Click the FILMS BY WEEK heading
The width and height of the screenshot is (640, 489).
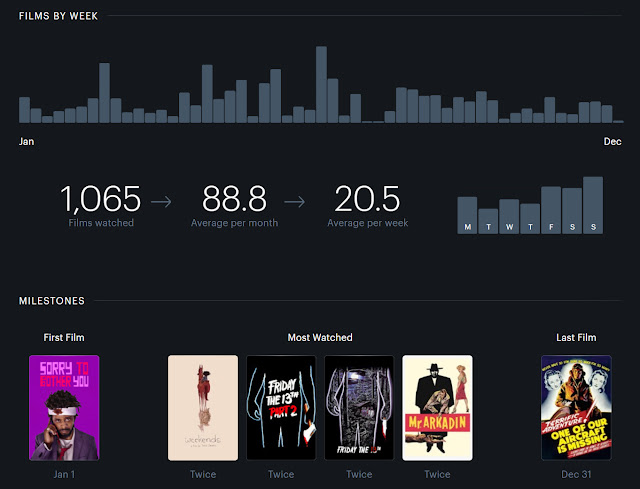58,16
